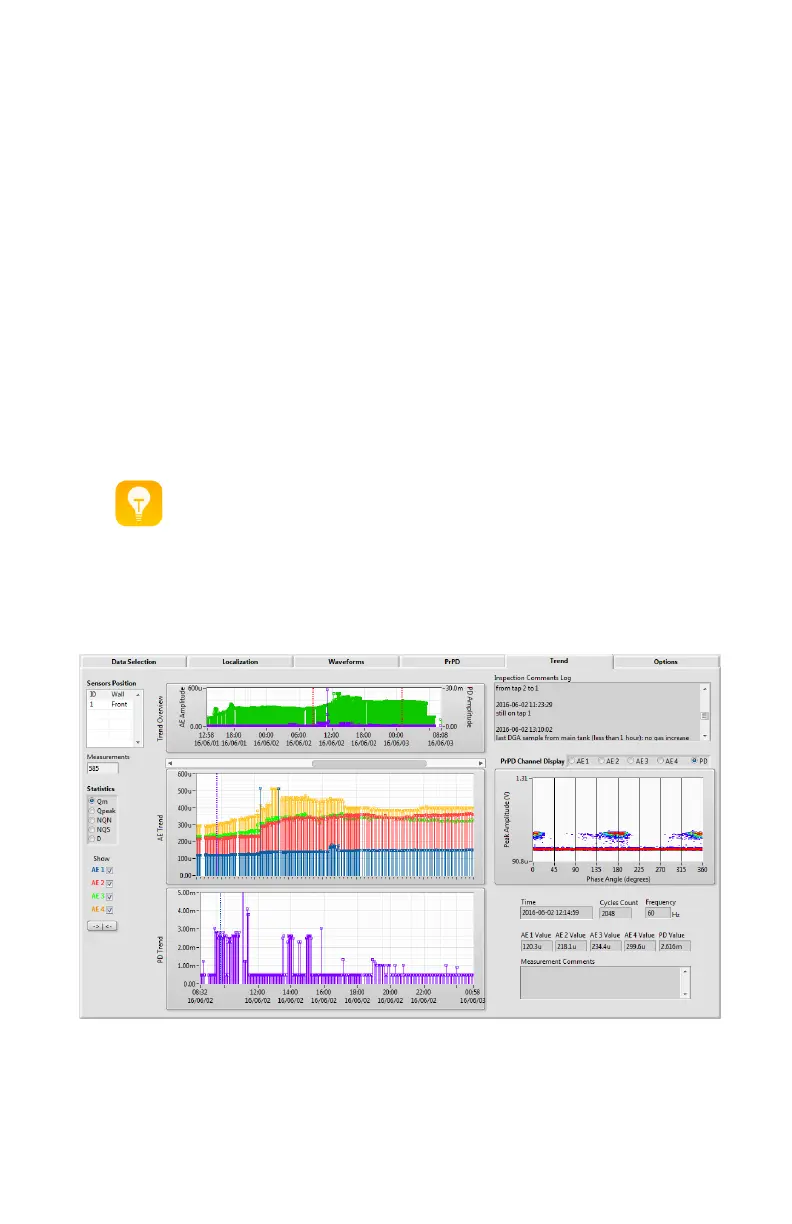This screenshot has height=1224, width=792.
Task: Switch to the Localization tab
Action: [240, 661]
